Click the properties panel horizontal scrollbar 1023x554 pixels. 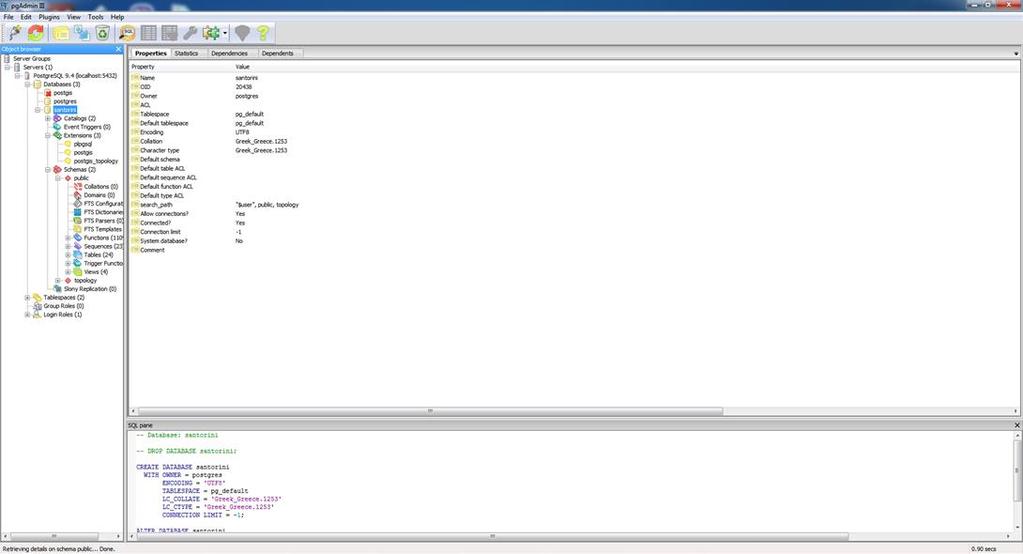(431, 411)
